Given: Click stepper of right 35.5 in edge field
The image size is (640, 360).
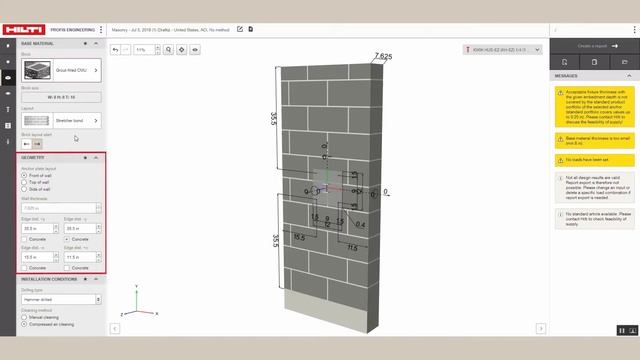Looking at the screenshot, I should pos(99,229).
